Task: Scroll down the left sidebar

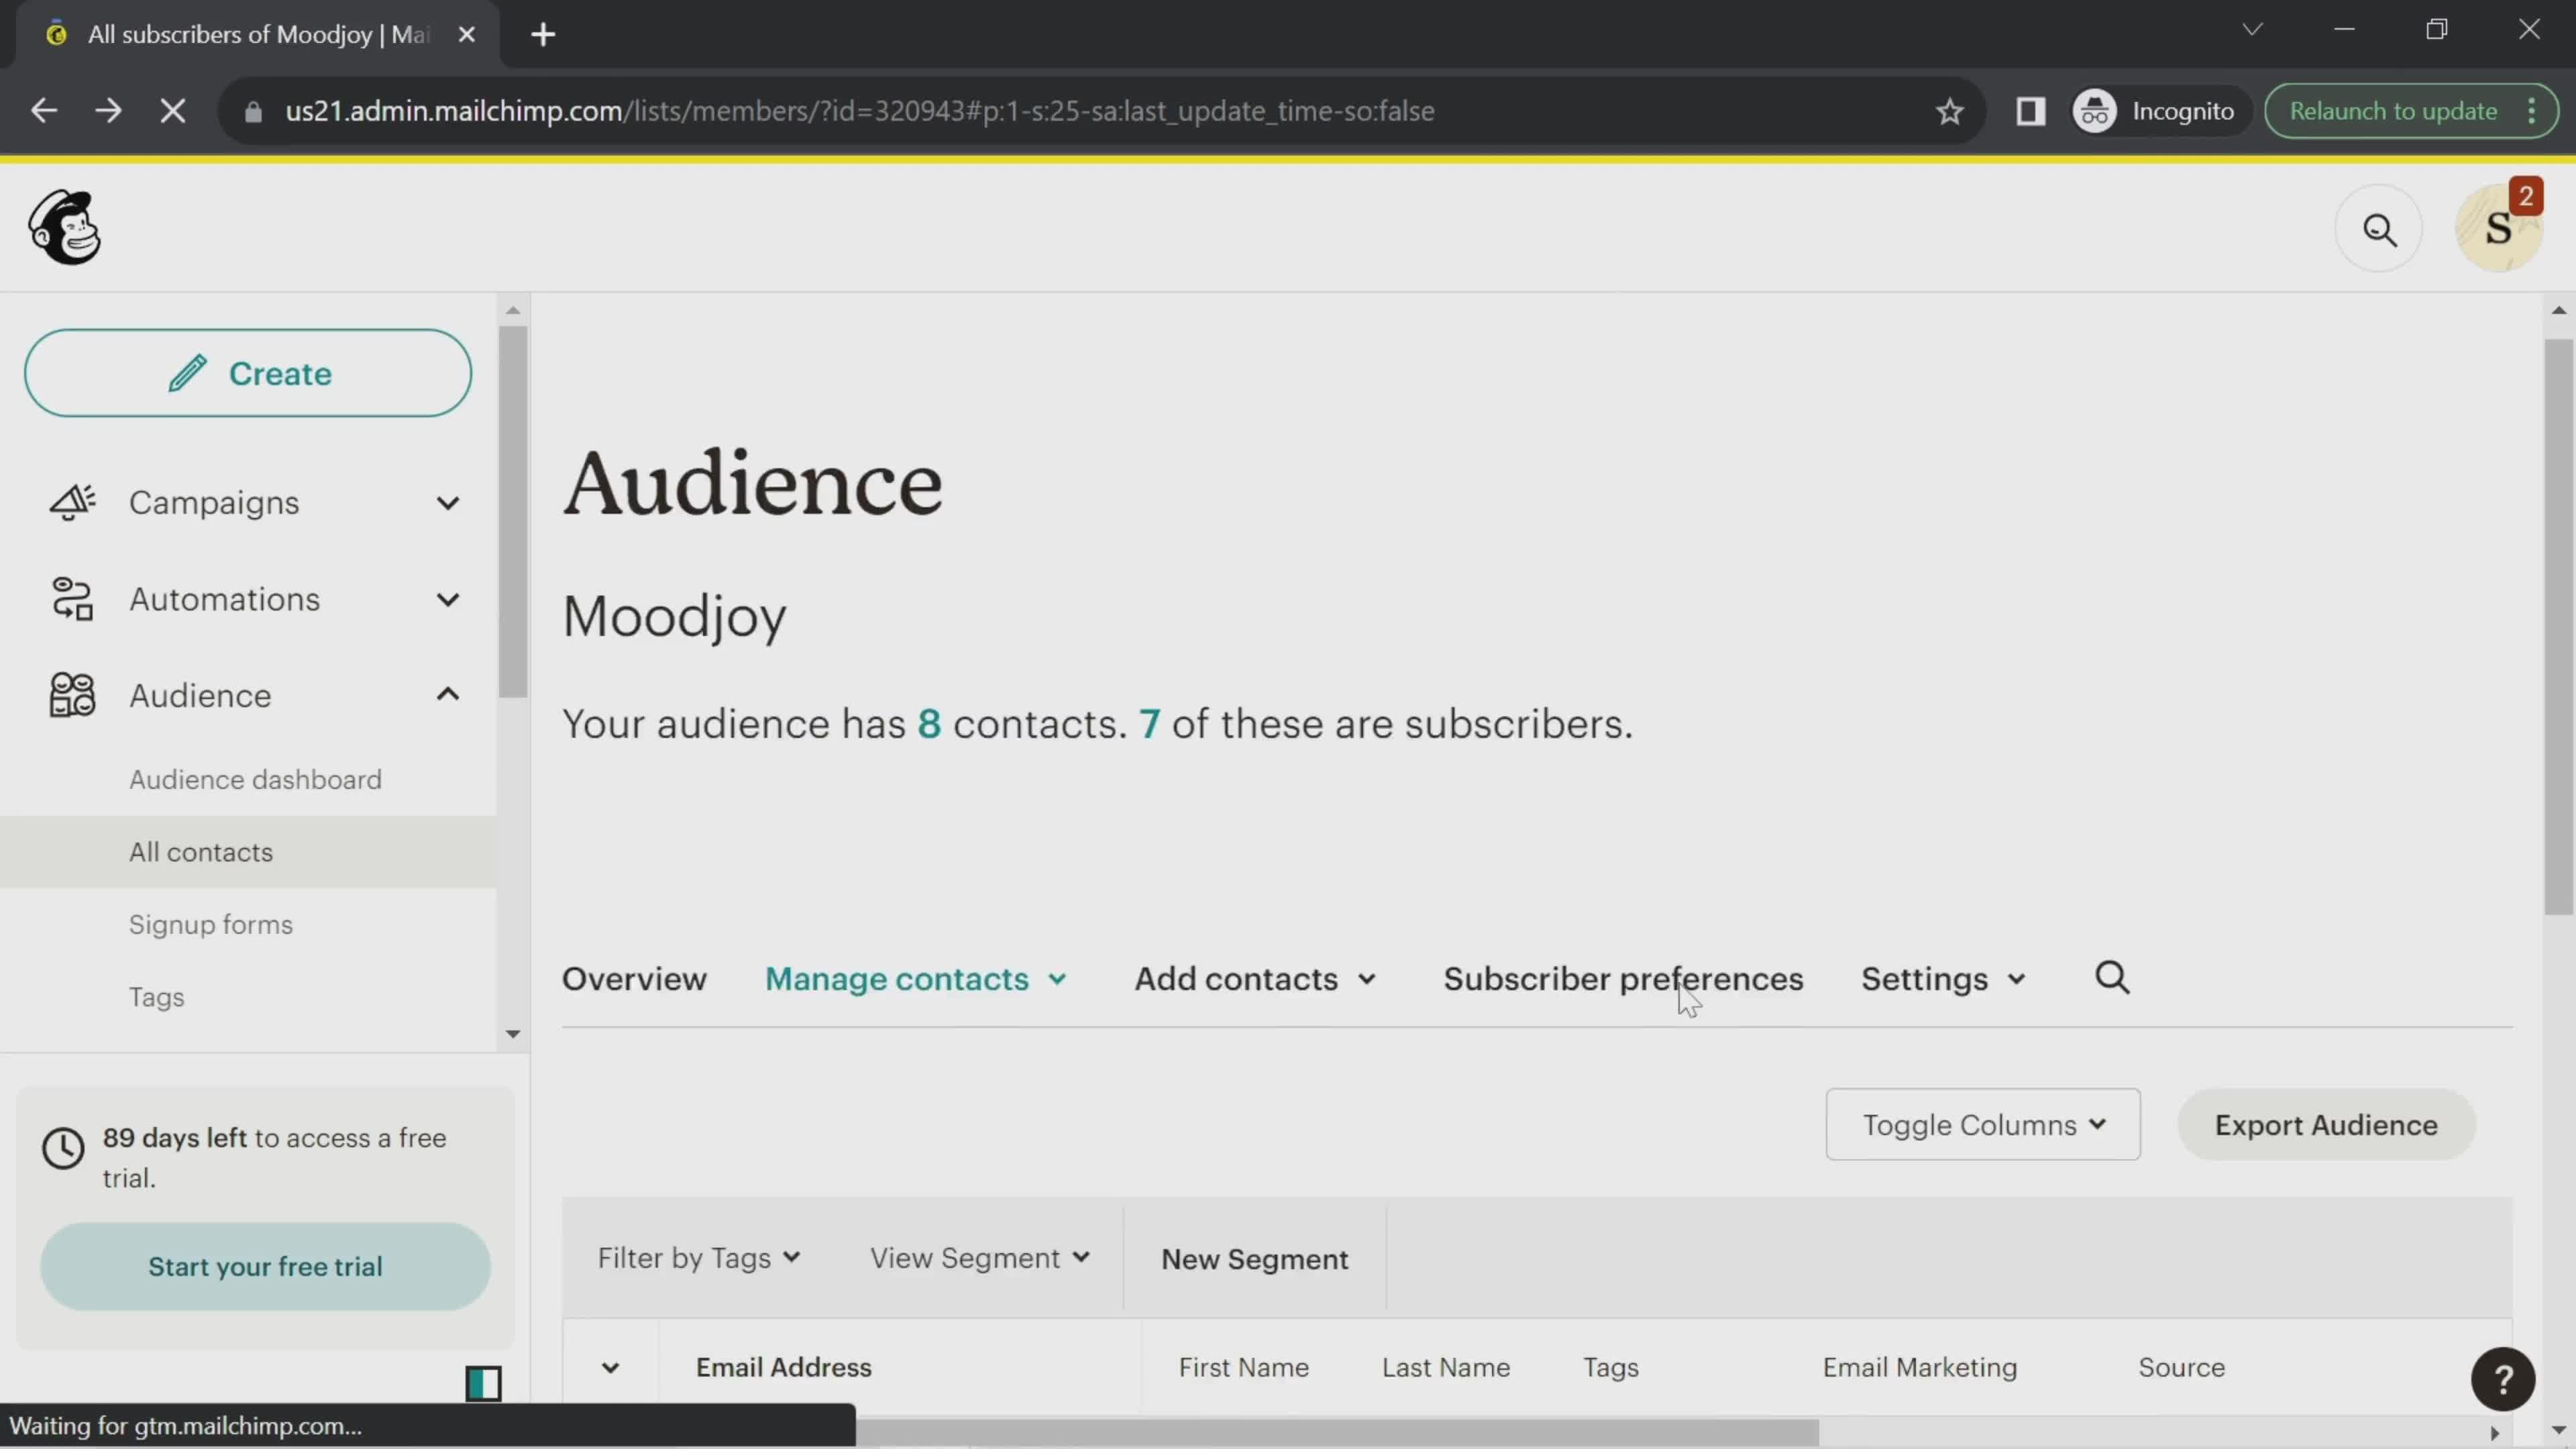Action: (x=510, y=1033)
